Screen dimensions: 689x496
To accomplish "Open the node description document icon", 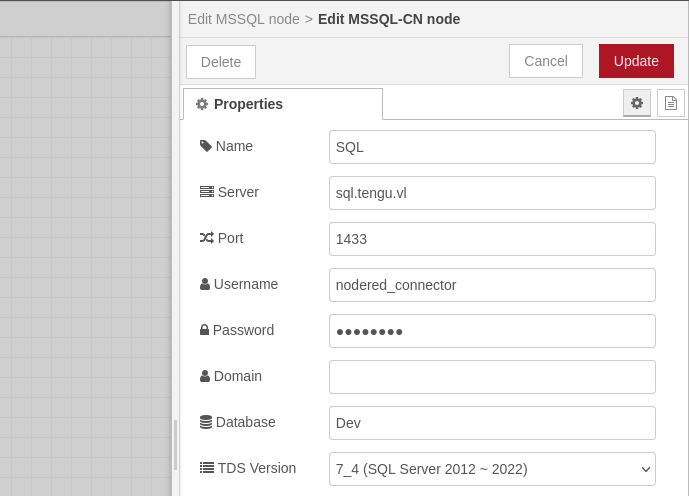I will pos(671,103).
